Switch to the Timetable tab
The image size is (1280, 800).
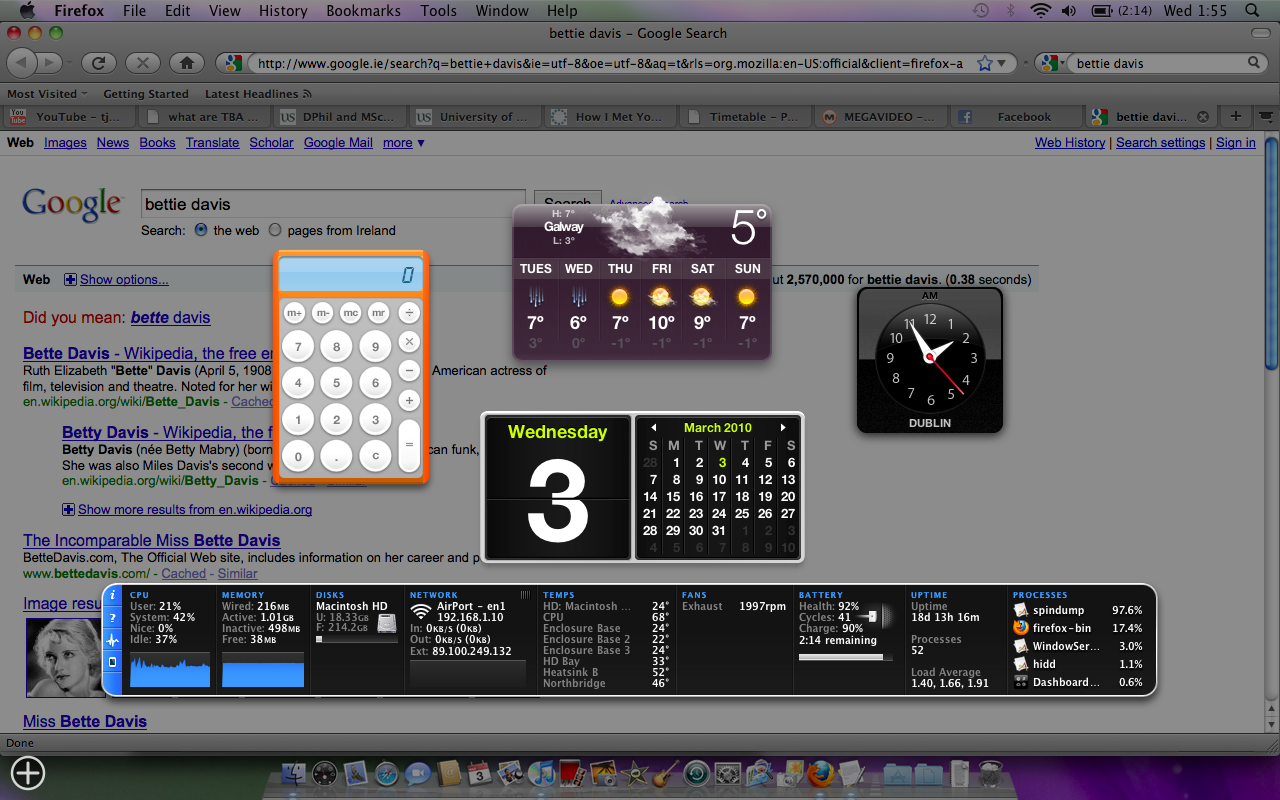coord(745,116)
